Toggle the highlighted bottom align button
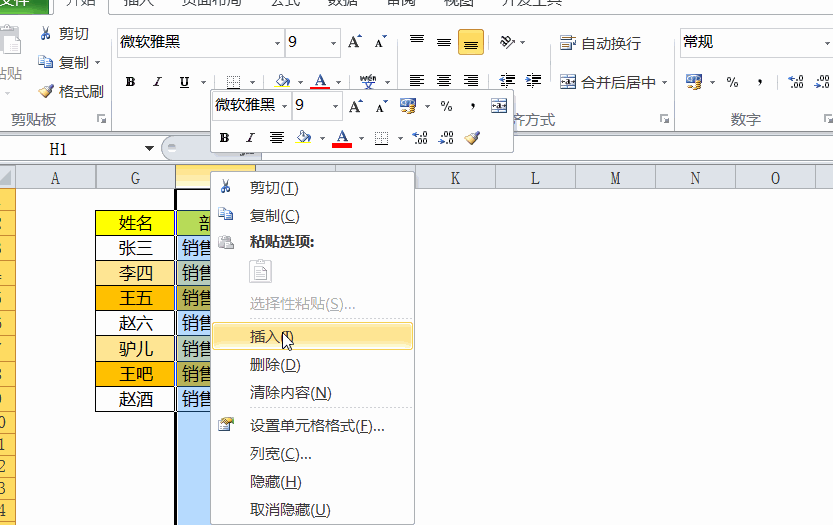833x525 pixels. coord(471,43)
